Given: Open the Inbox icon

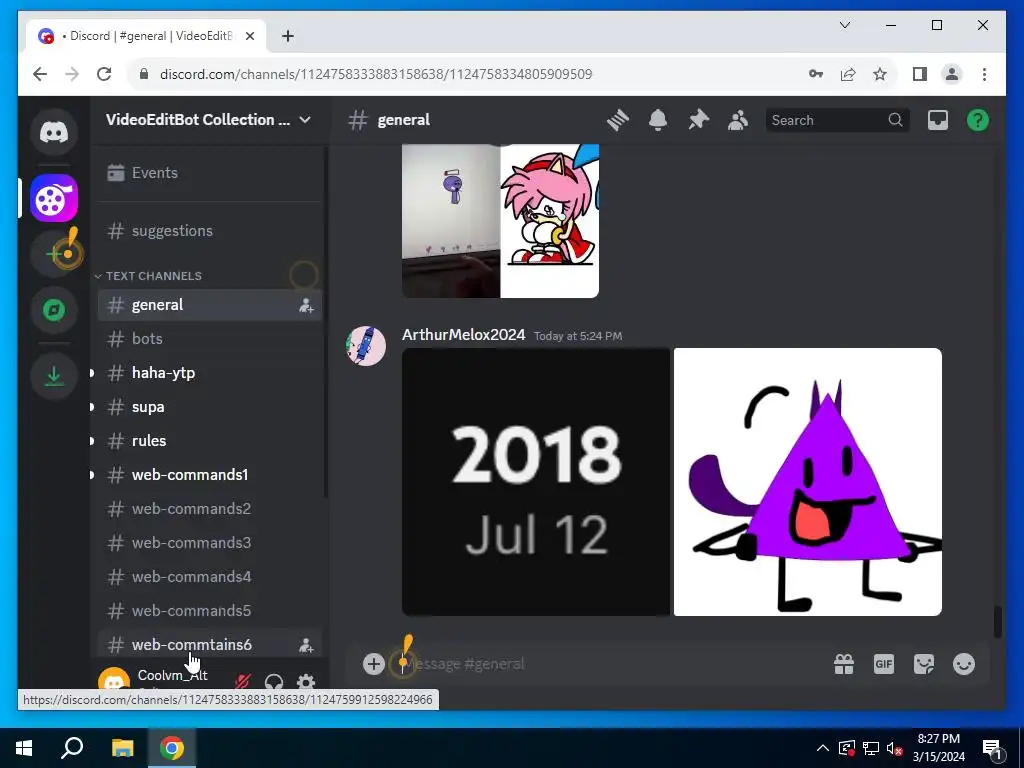Looking at the screenshot, I should tap(938, 120).
